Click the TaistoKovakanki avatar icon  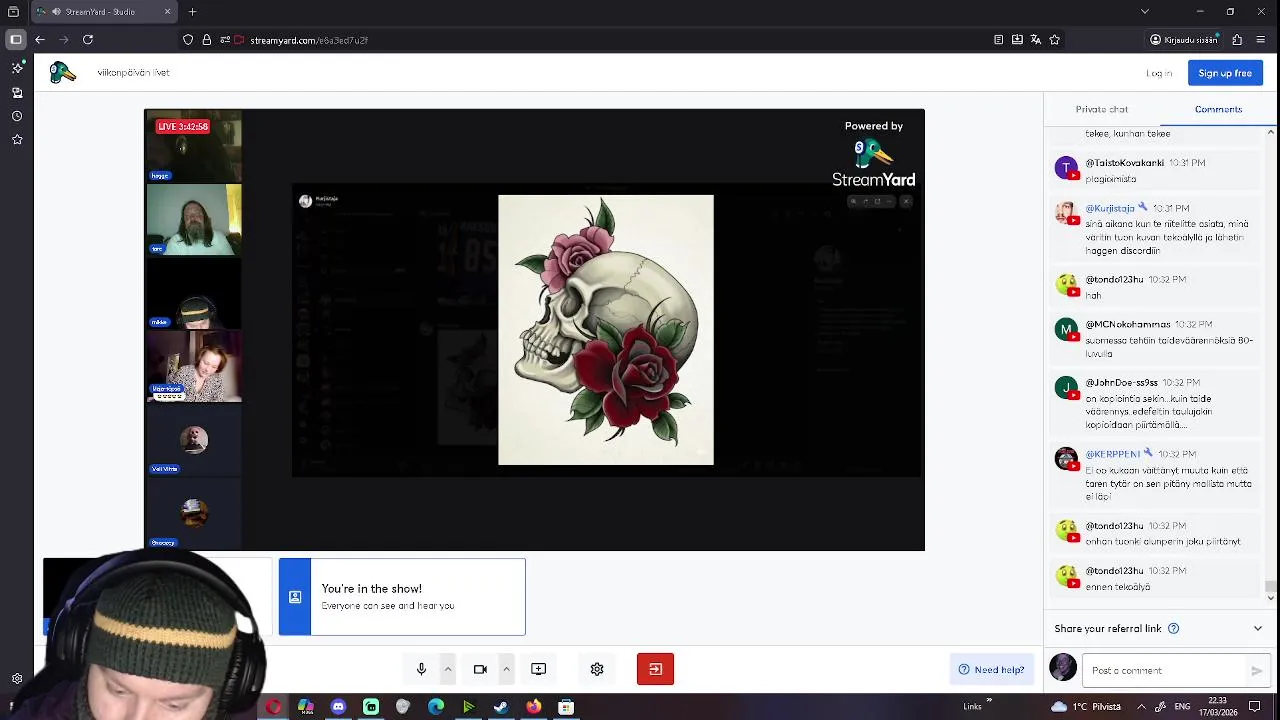(x=1066, y=168)
